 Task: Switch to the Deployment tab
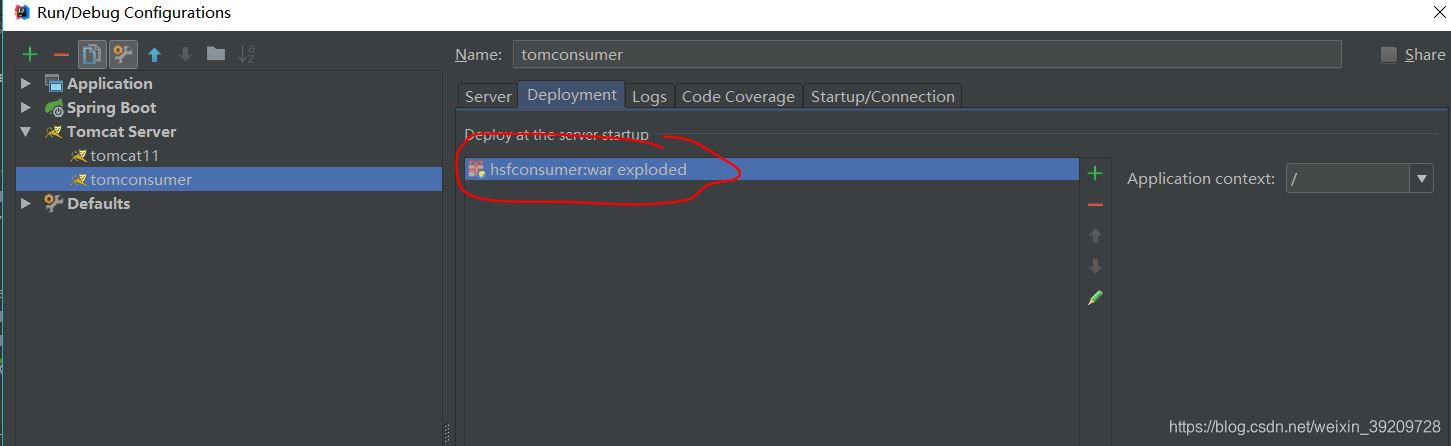point(572,95)
